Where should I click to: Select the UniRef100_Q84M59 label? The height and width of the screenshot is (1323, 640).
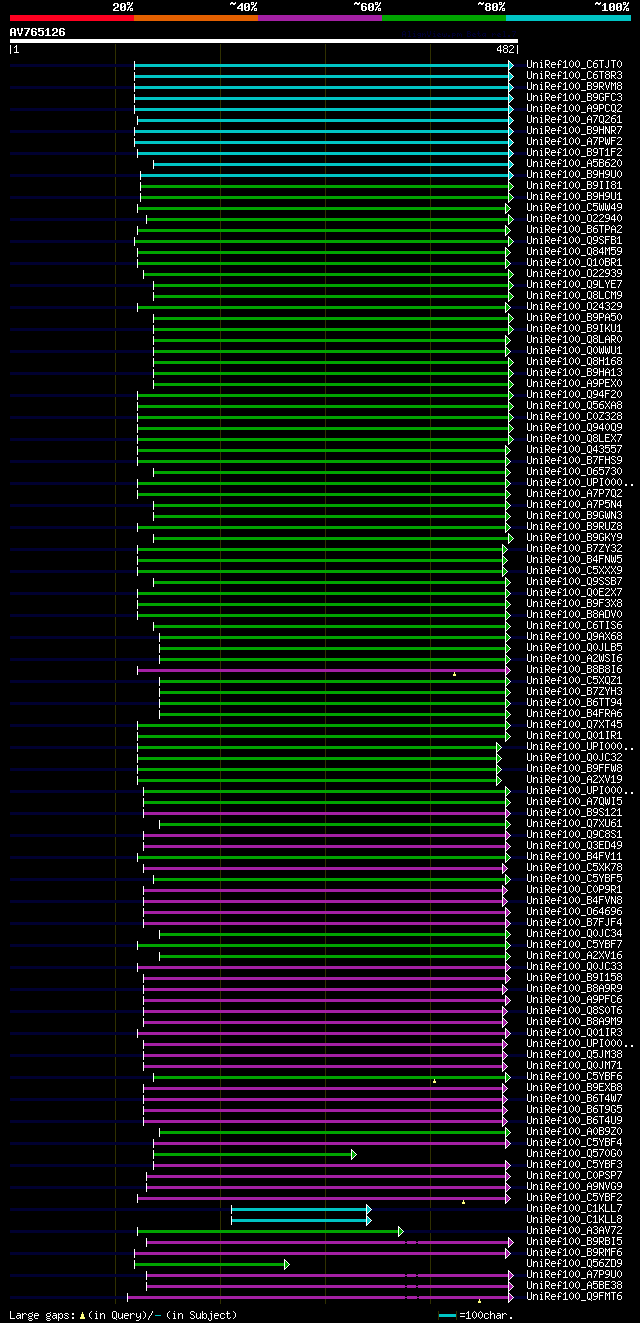(575, 252)
